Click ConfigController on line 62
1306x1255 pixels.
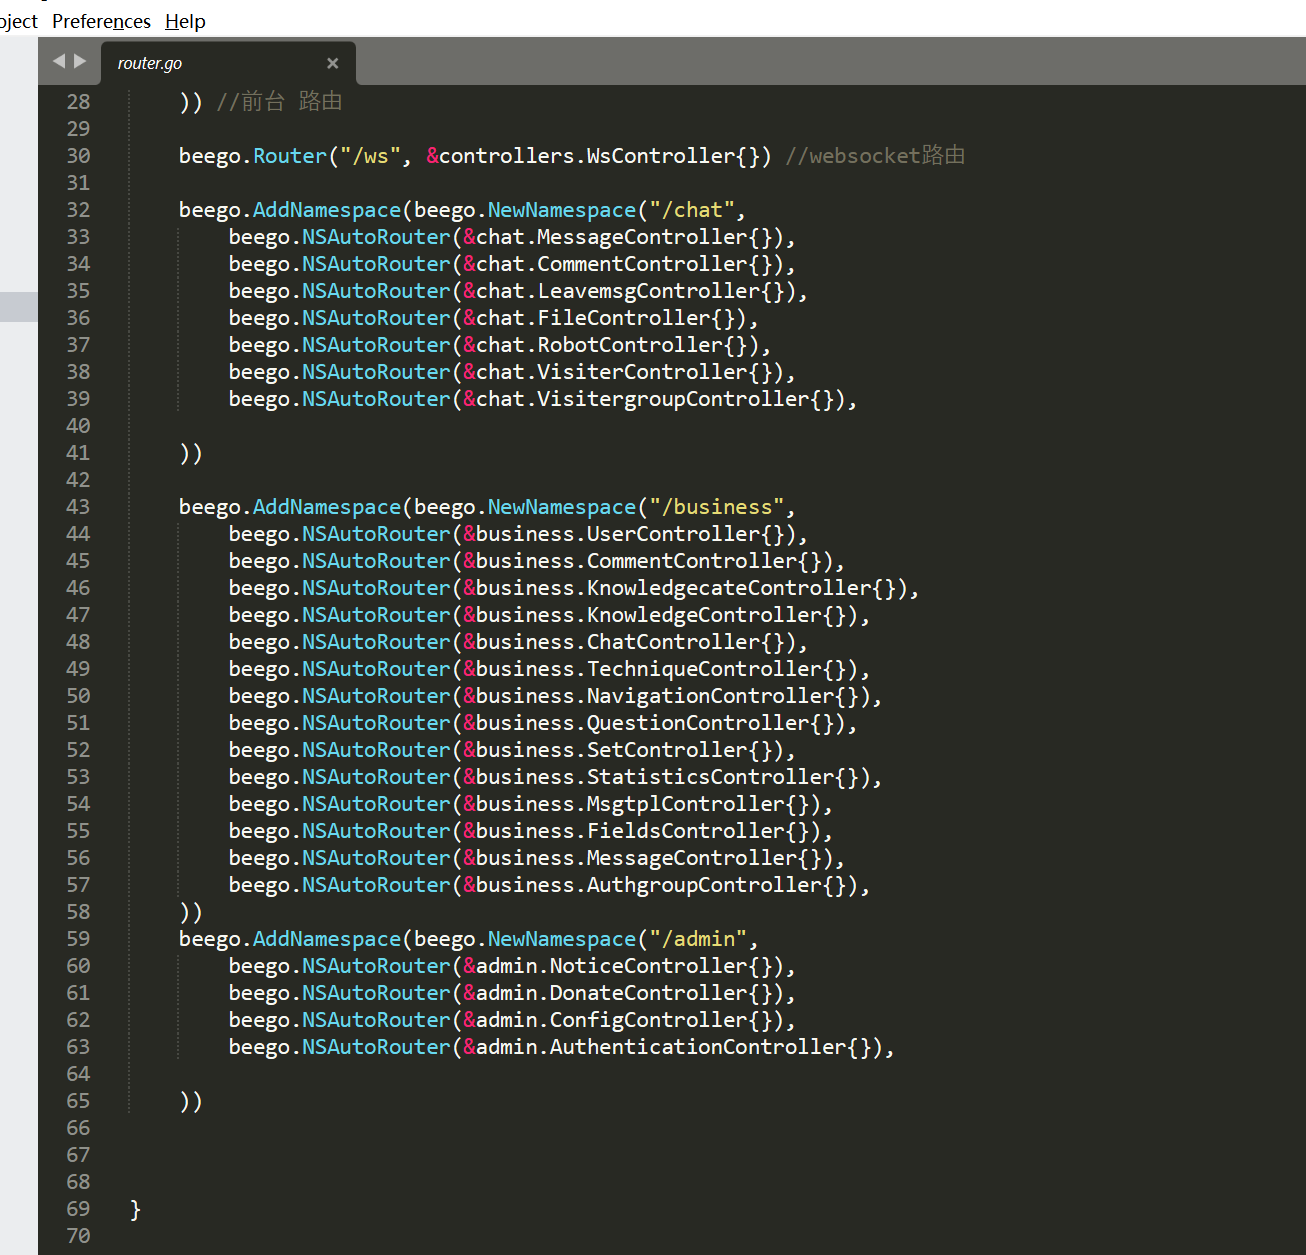point(648,1020)
